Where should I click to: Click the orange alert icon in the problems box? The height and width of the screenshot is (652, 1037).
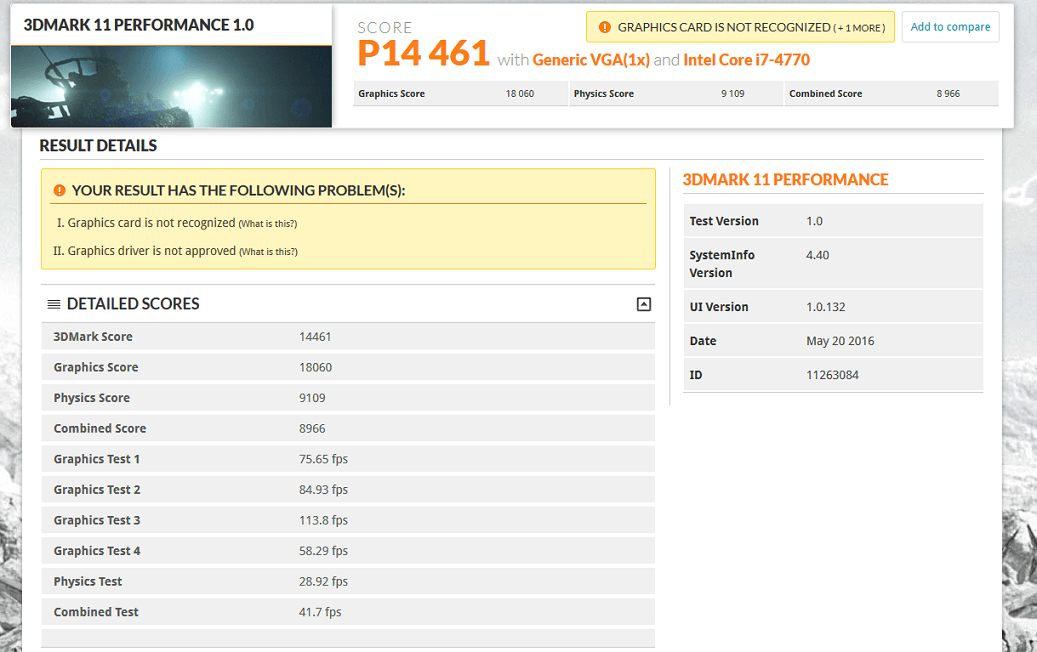pyautogui.click(x=59, y=190)
